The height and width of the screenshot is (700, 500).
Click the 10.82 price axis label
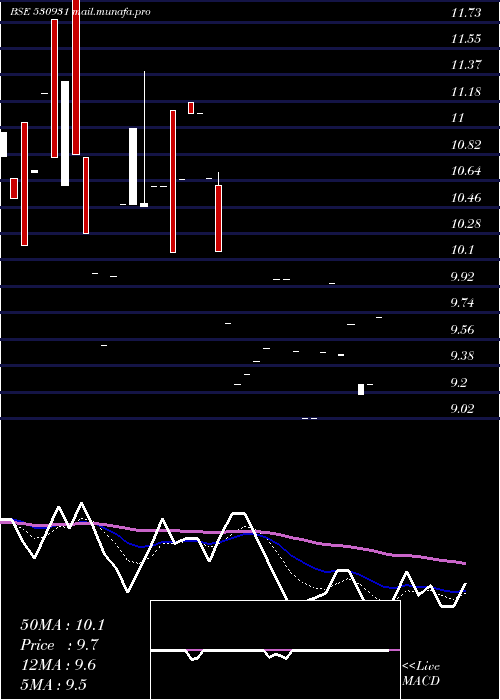466,145
